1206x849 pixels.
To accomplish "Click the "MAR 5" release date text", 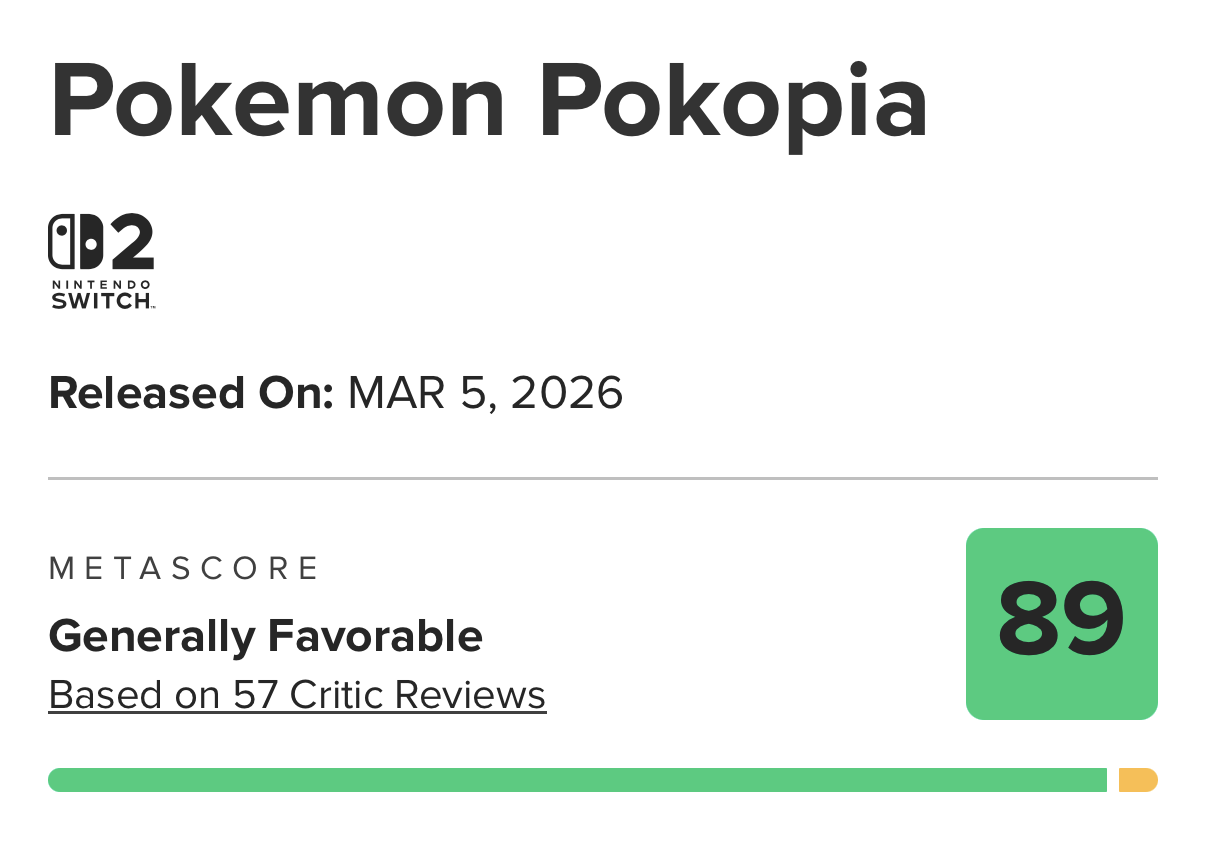I will (418, 393).
